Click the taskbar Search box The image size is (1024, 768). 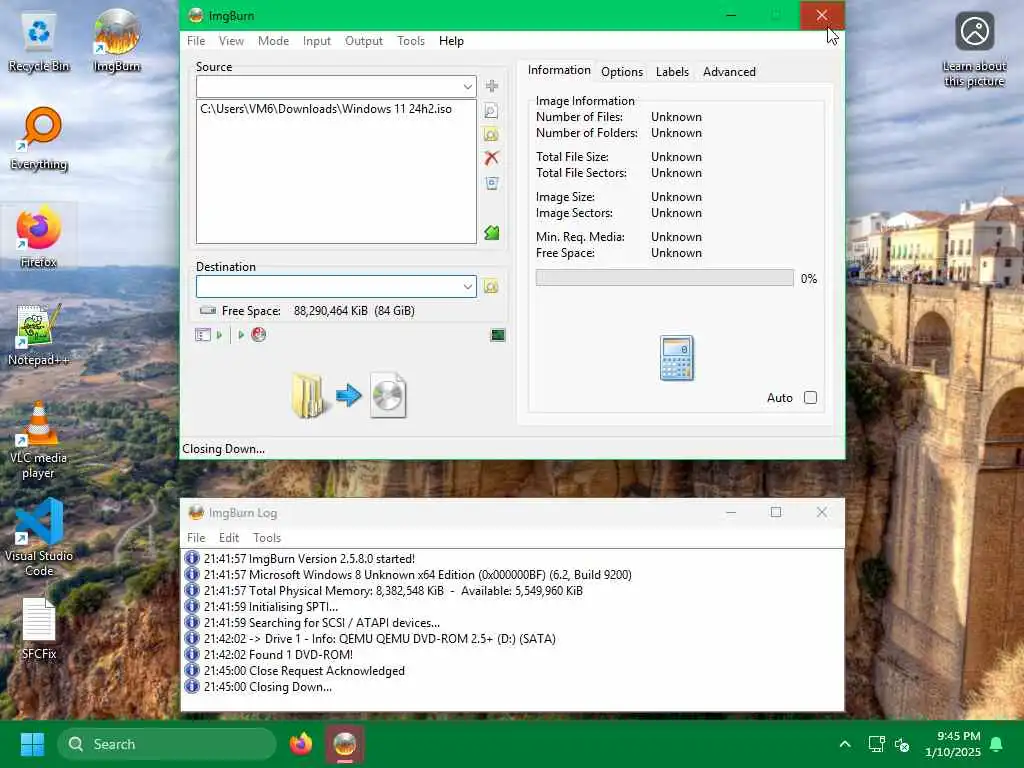[x=167, y=744]
